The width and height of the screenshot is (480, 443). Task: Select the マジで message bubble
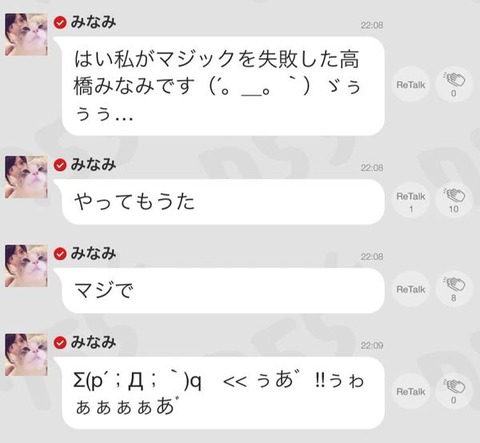pos(223,290)
